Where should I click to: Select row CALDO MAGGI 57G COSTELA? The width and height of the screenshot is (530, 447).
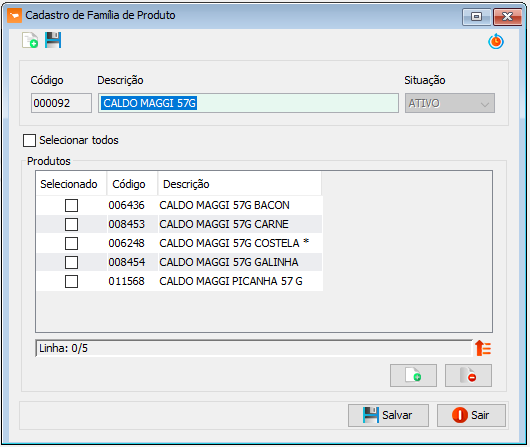179,243
